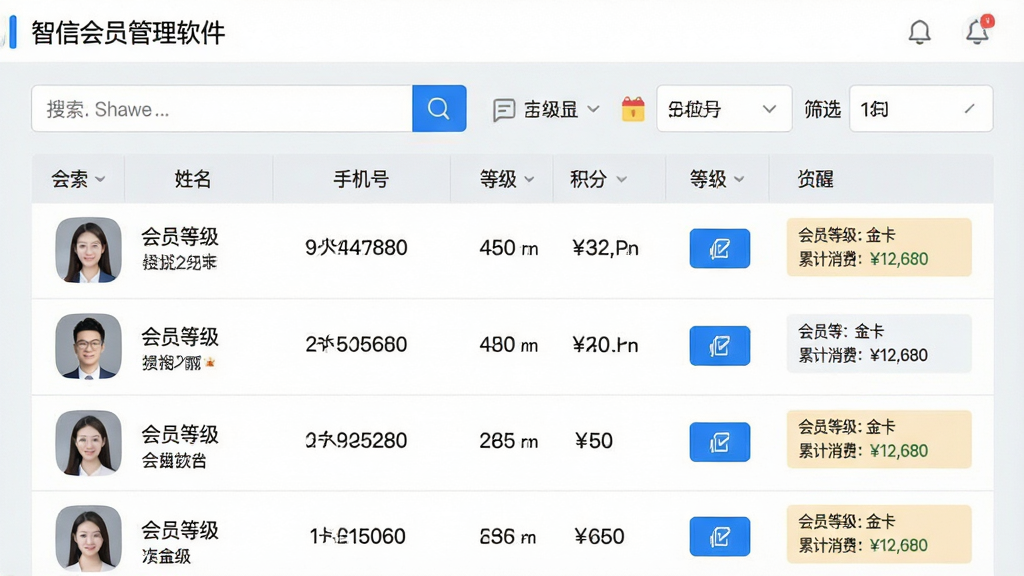Click the "480 m" value
Image resolution: width=1024 pixels, height=576 pixels.
[x=509, y=344]
